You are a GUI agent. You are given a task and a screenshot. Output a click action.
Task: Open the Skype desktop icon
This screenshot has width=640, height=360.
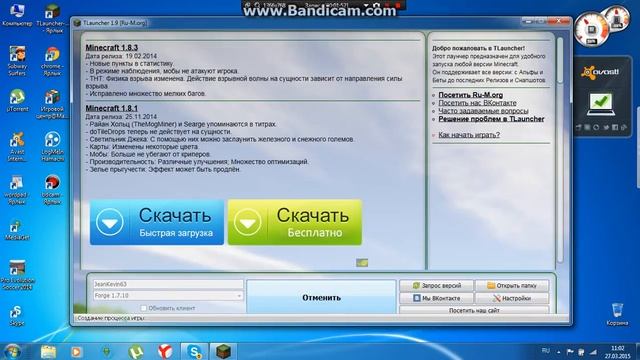17,315
